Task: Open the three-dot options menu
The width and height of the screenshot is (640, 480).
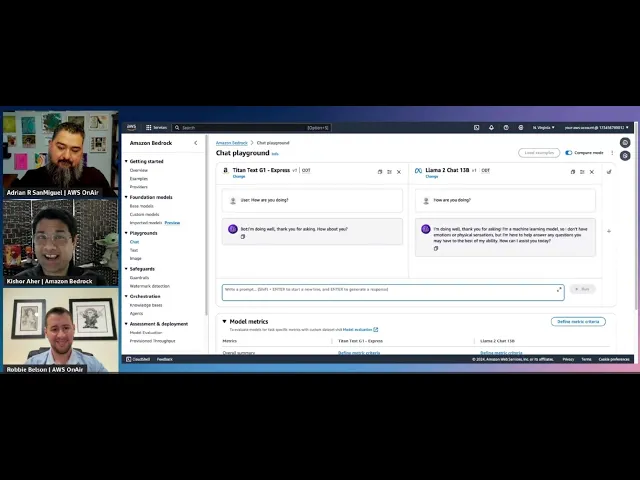Action: click(x=612, y=153)
